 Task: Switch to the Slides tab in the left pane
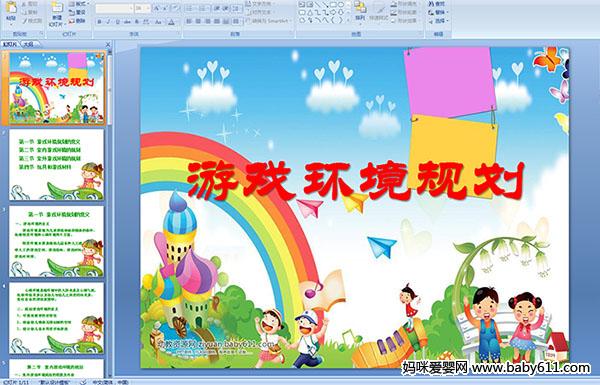pos(10,44)
